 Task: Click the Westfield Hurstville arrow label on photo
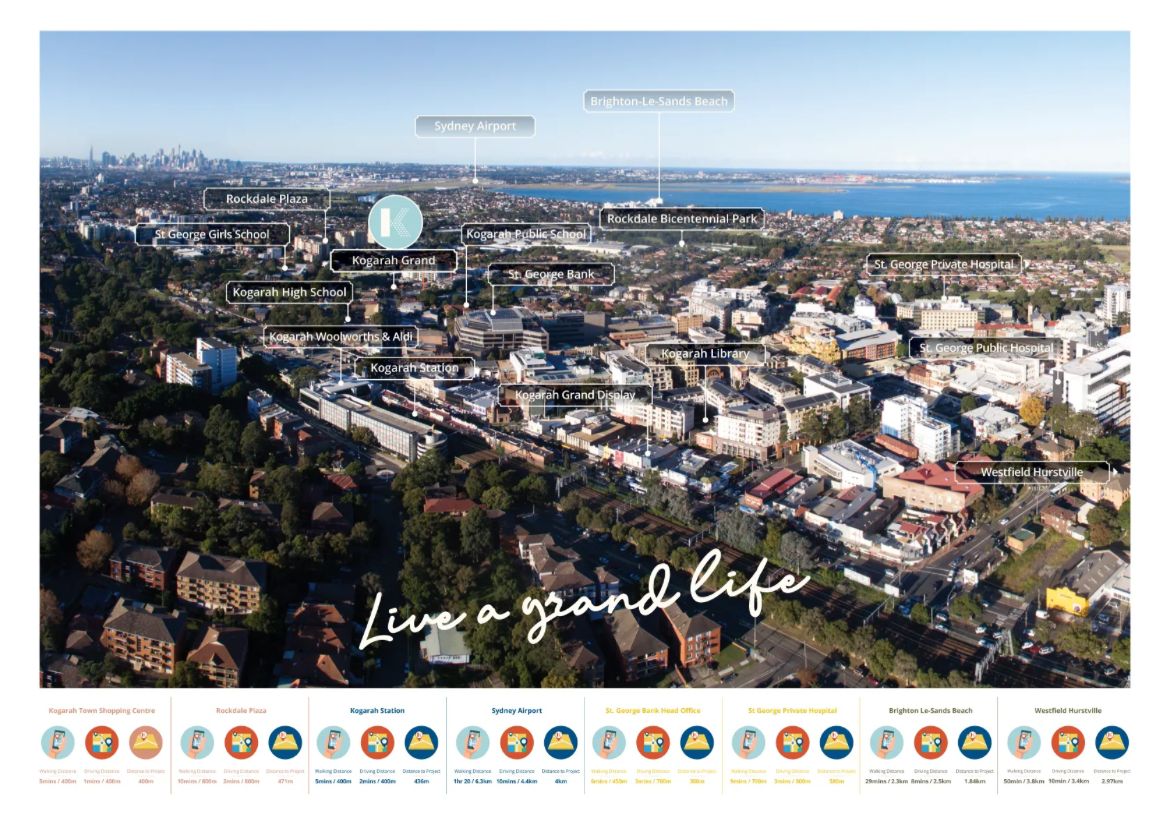coord(1032,472)
